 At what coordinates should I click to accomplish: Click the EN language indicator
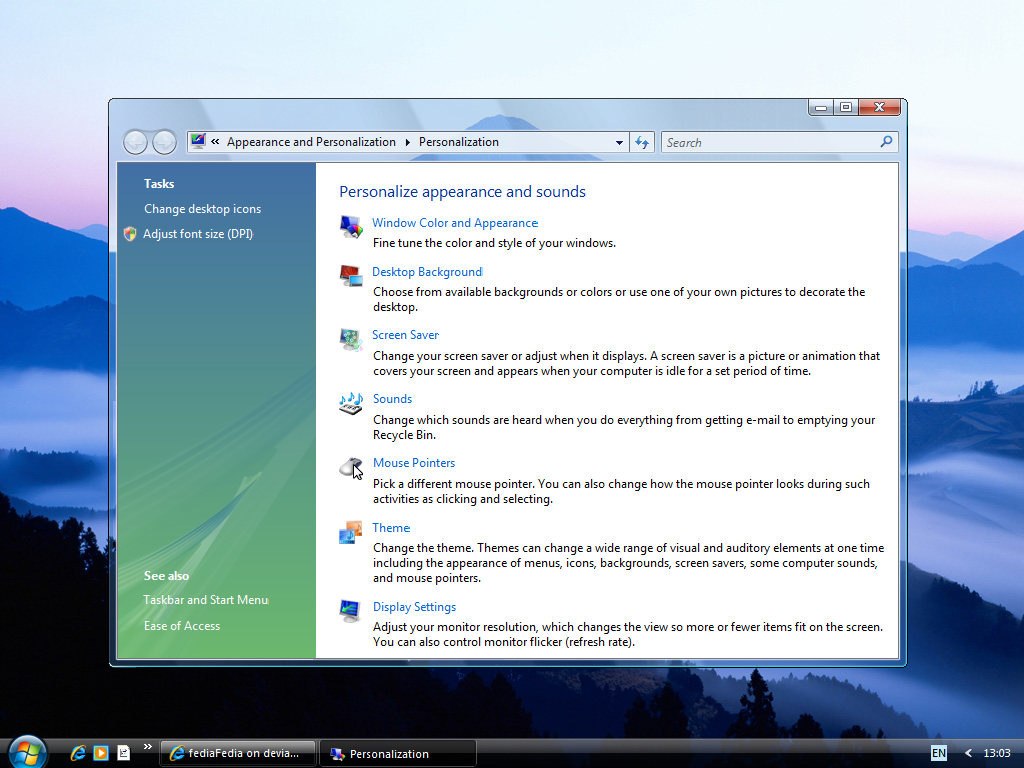[x=938, y=753]
